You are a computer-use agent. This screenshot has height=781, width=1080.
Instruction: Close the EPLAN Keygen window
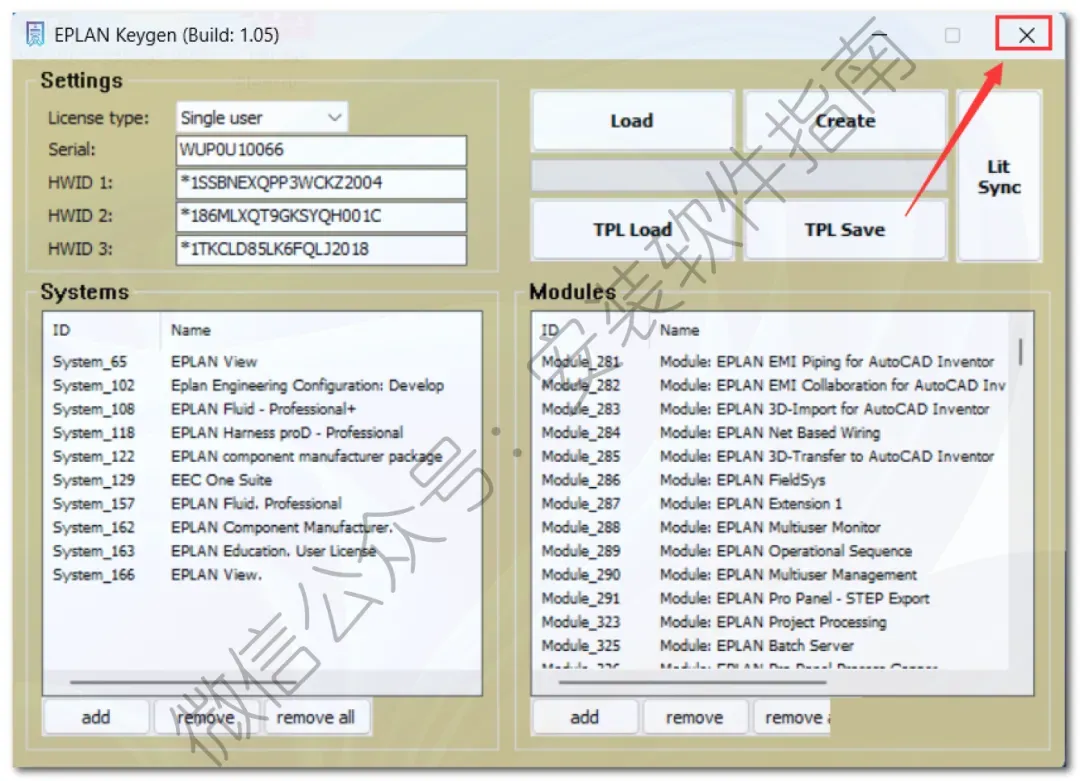1026,34
